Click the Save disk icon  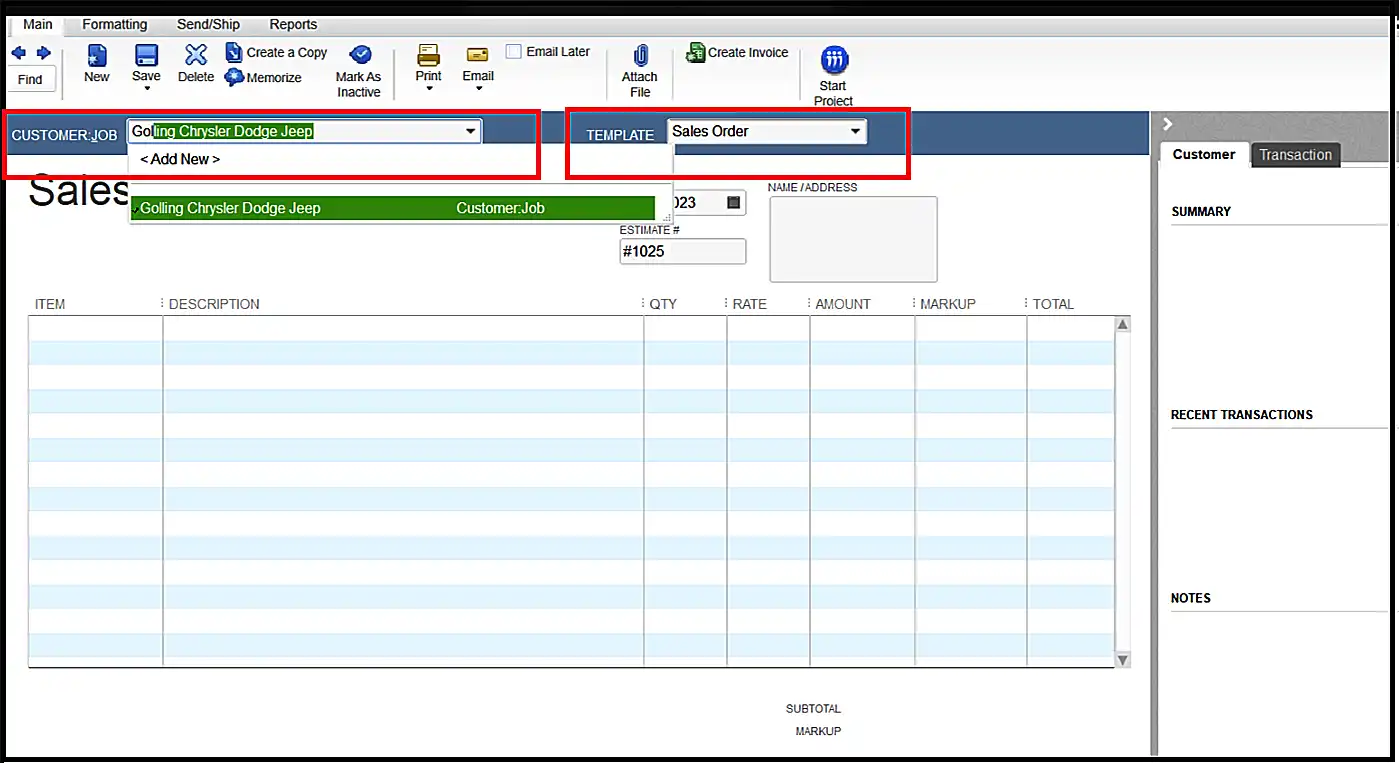click(x=146, y=56)
